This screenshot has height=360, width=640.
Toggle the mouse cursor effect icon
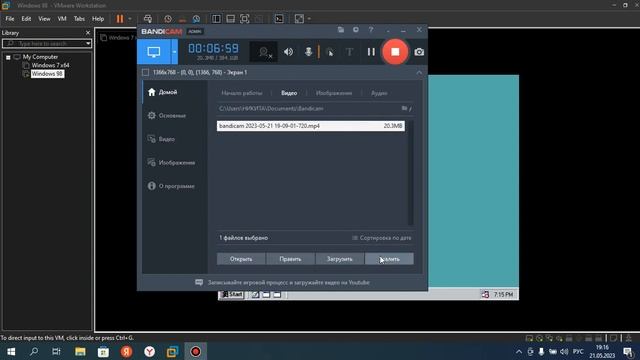[x=329, y=52]
